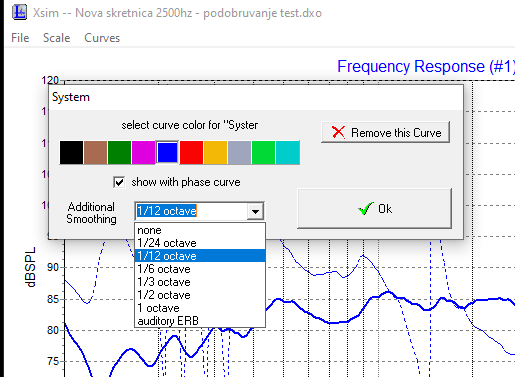Screen dimensions: 515x377
Task: Choose 1/2 octave smoothing option
Action: 200,295
